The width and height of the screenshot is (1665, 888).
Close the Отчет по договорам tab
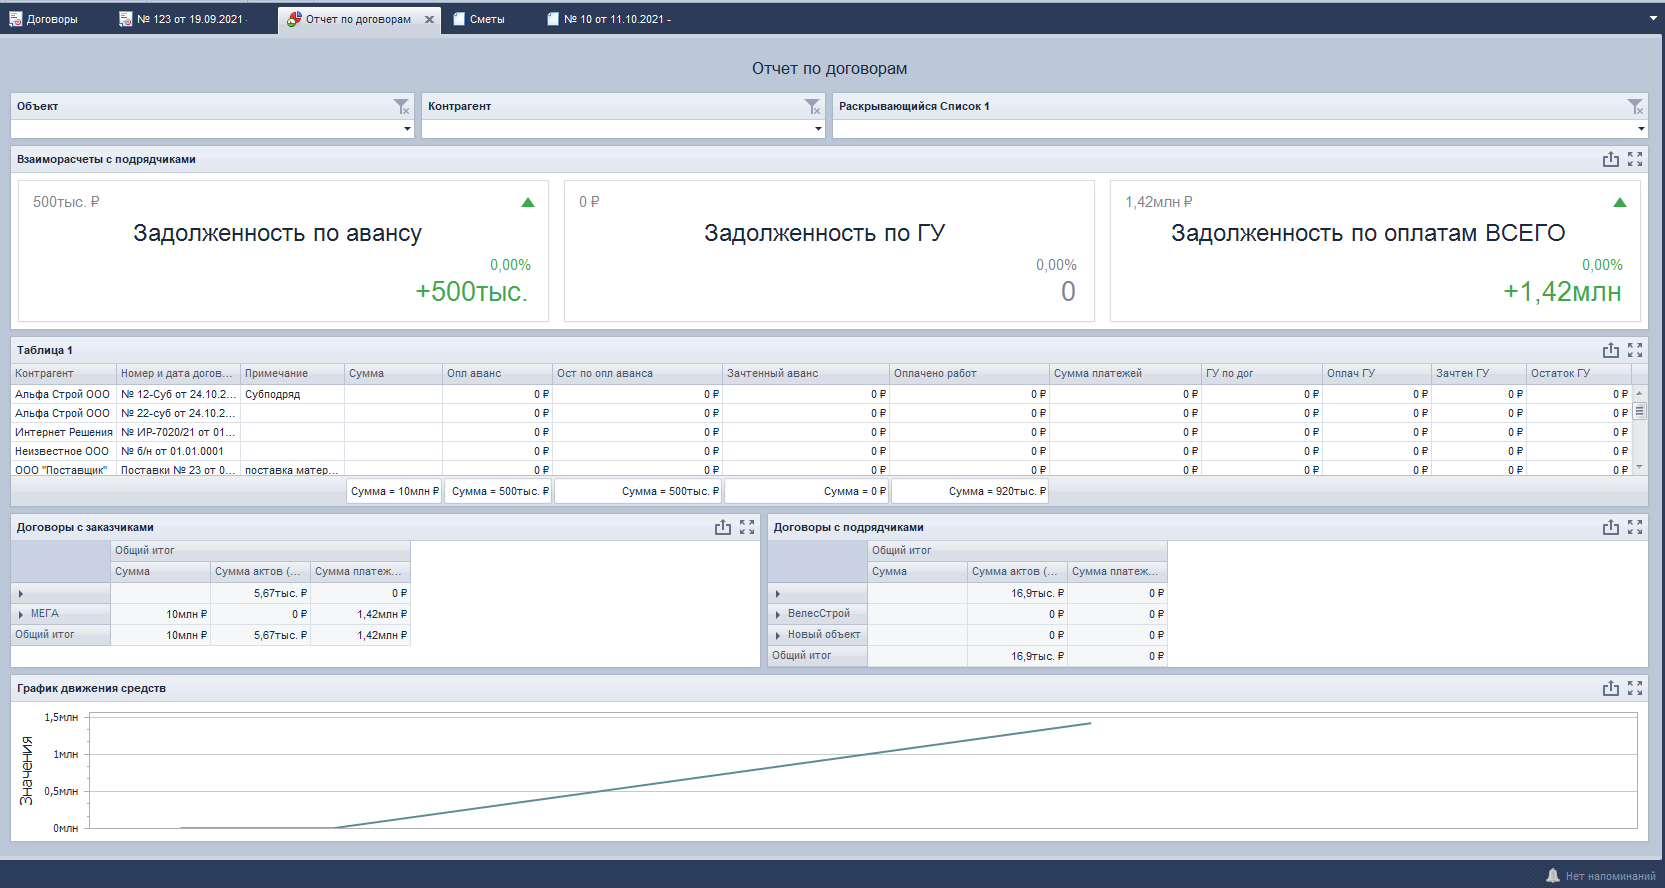429,19
